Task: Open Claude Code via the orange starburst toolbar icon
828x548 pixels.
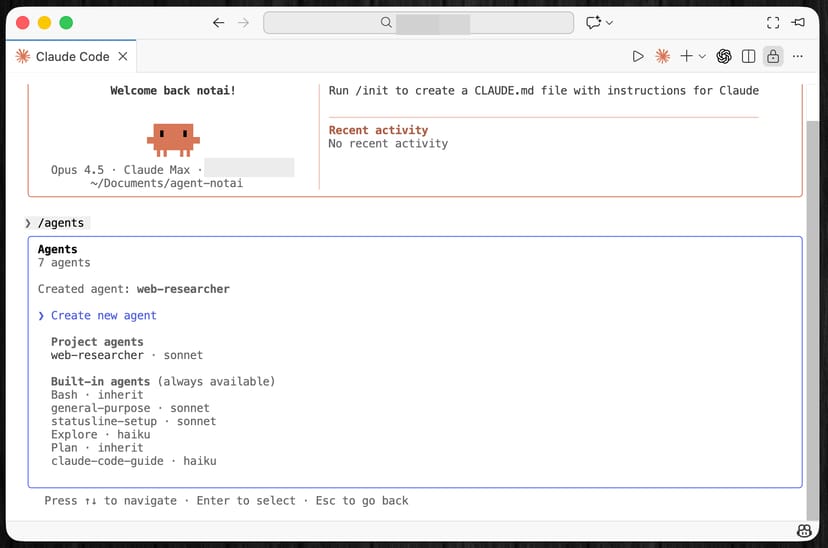Action: point(662,57)
